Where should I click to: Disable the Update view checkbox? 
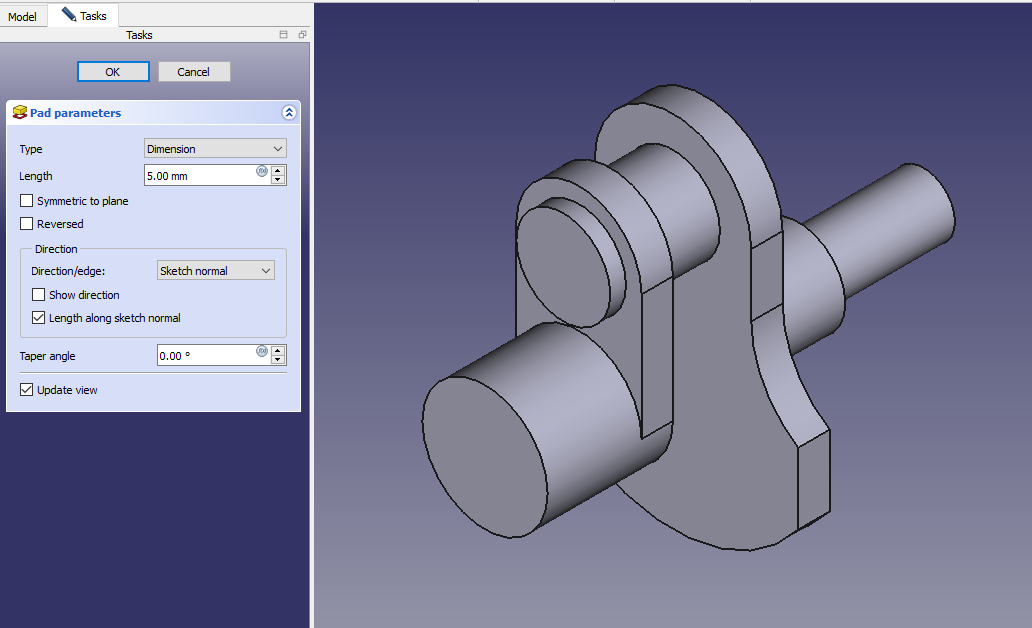click(x=26, y=390)
